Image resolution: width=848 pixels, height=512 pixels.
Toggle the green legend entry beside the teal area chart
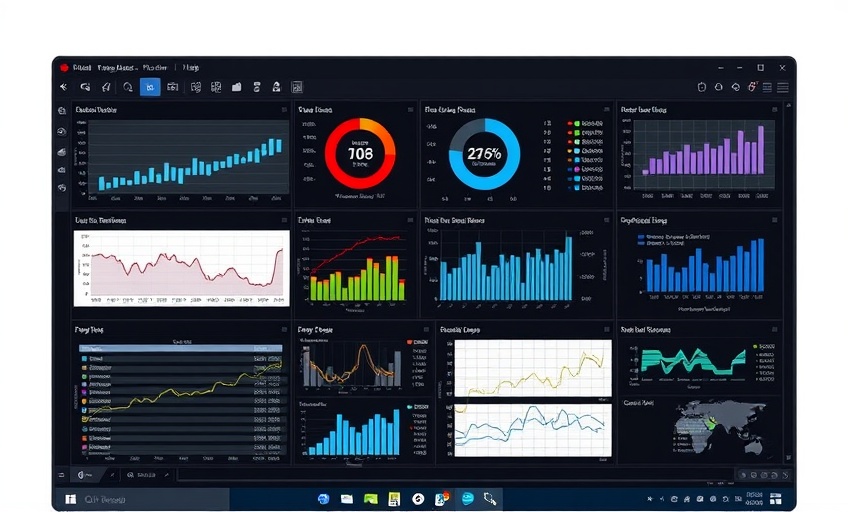tap(752, 346)
